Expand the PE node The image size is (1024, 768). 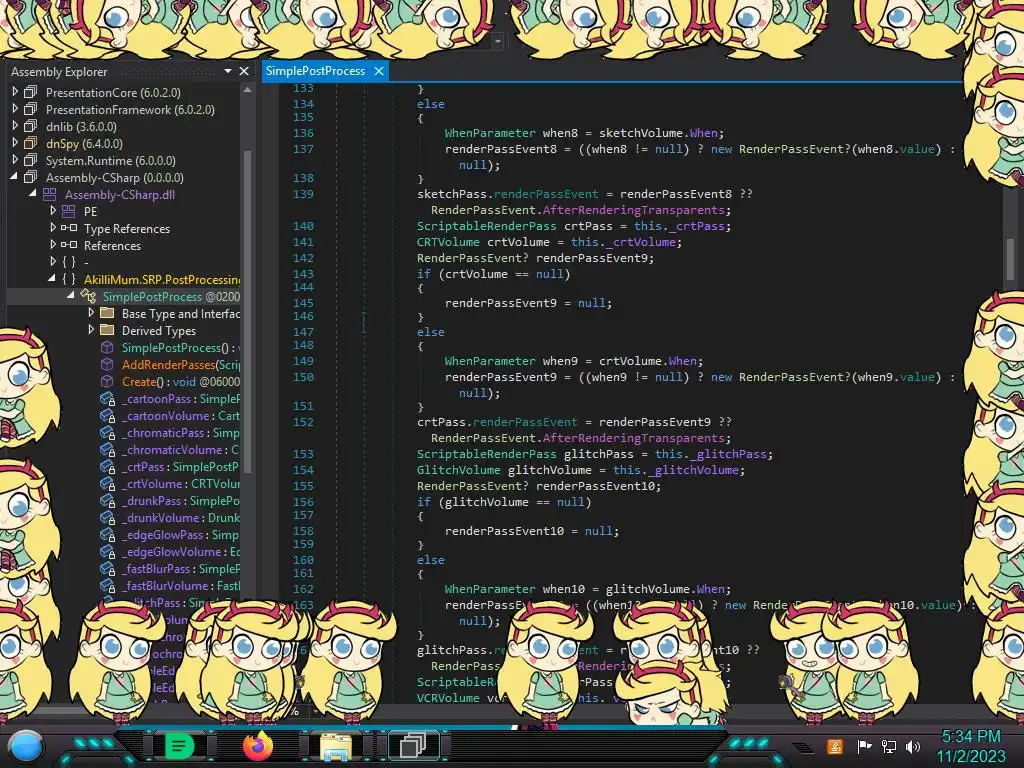coord(53,211)
